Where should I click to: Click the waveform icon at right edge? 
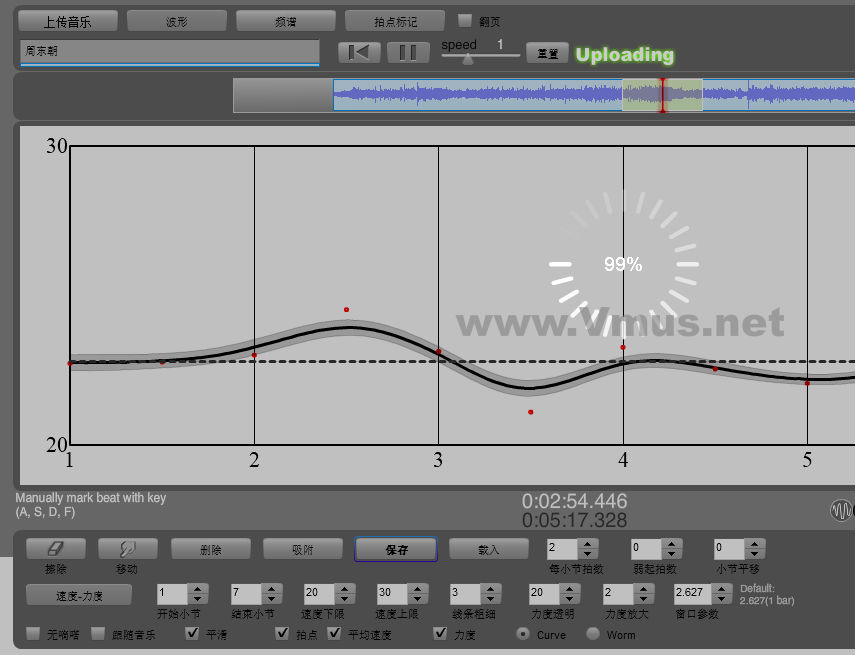coord(842,510)
